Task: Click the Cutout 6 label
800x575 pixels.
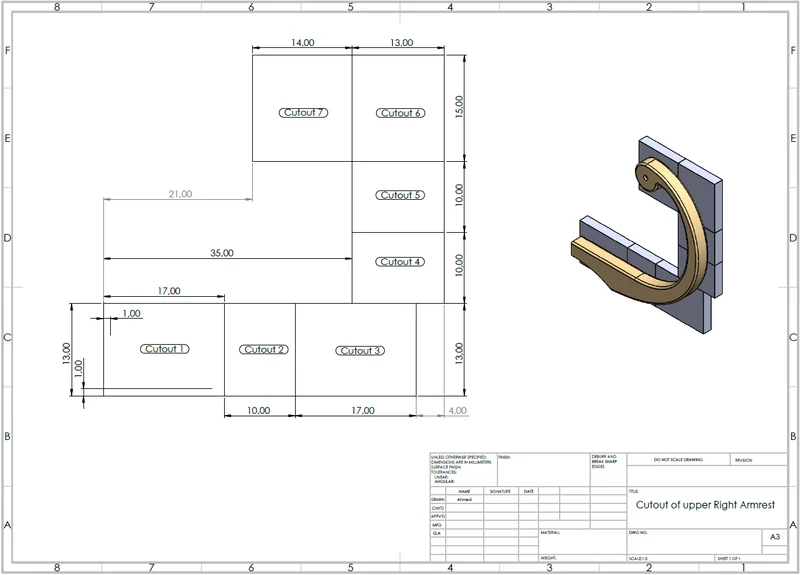Action: coord(401,113)
